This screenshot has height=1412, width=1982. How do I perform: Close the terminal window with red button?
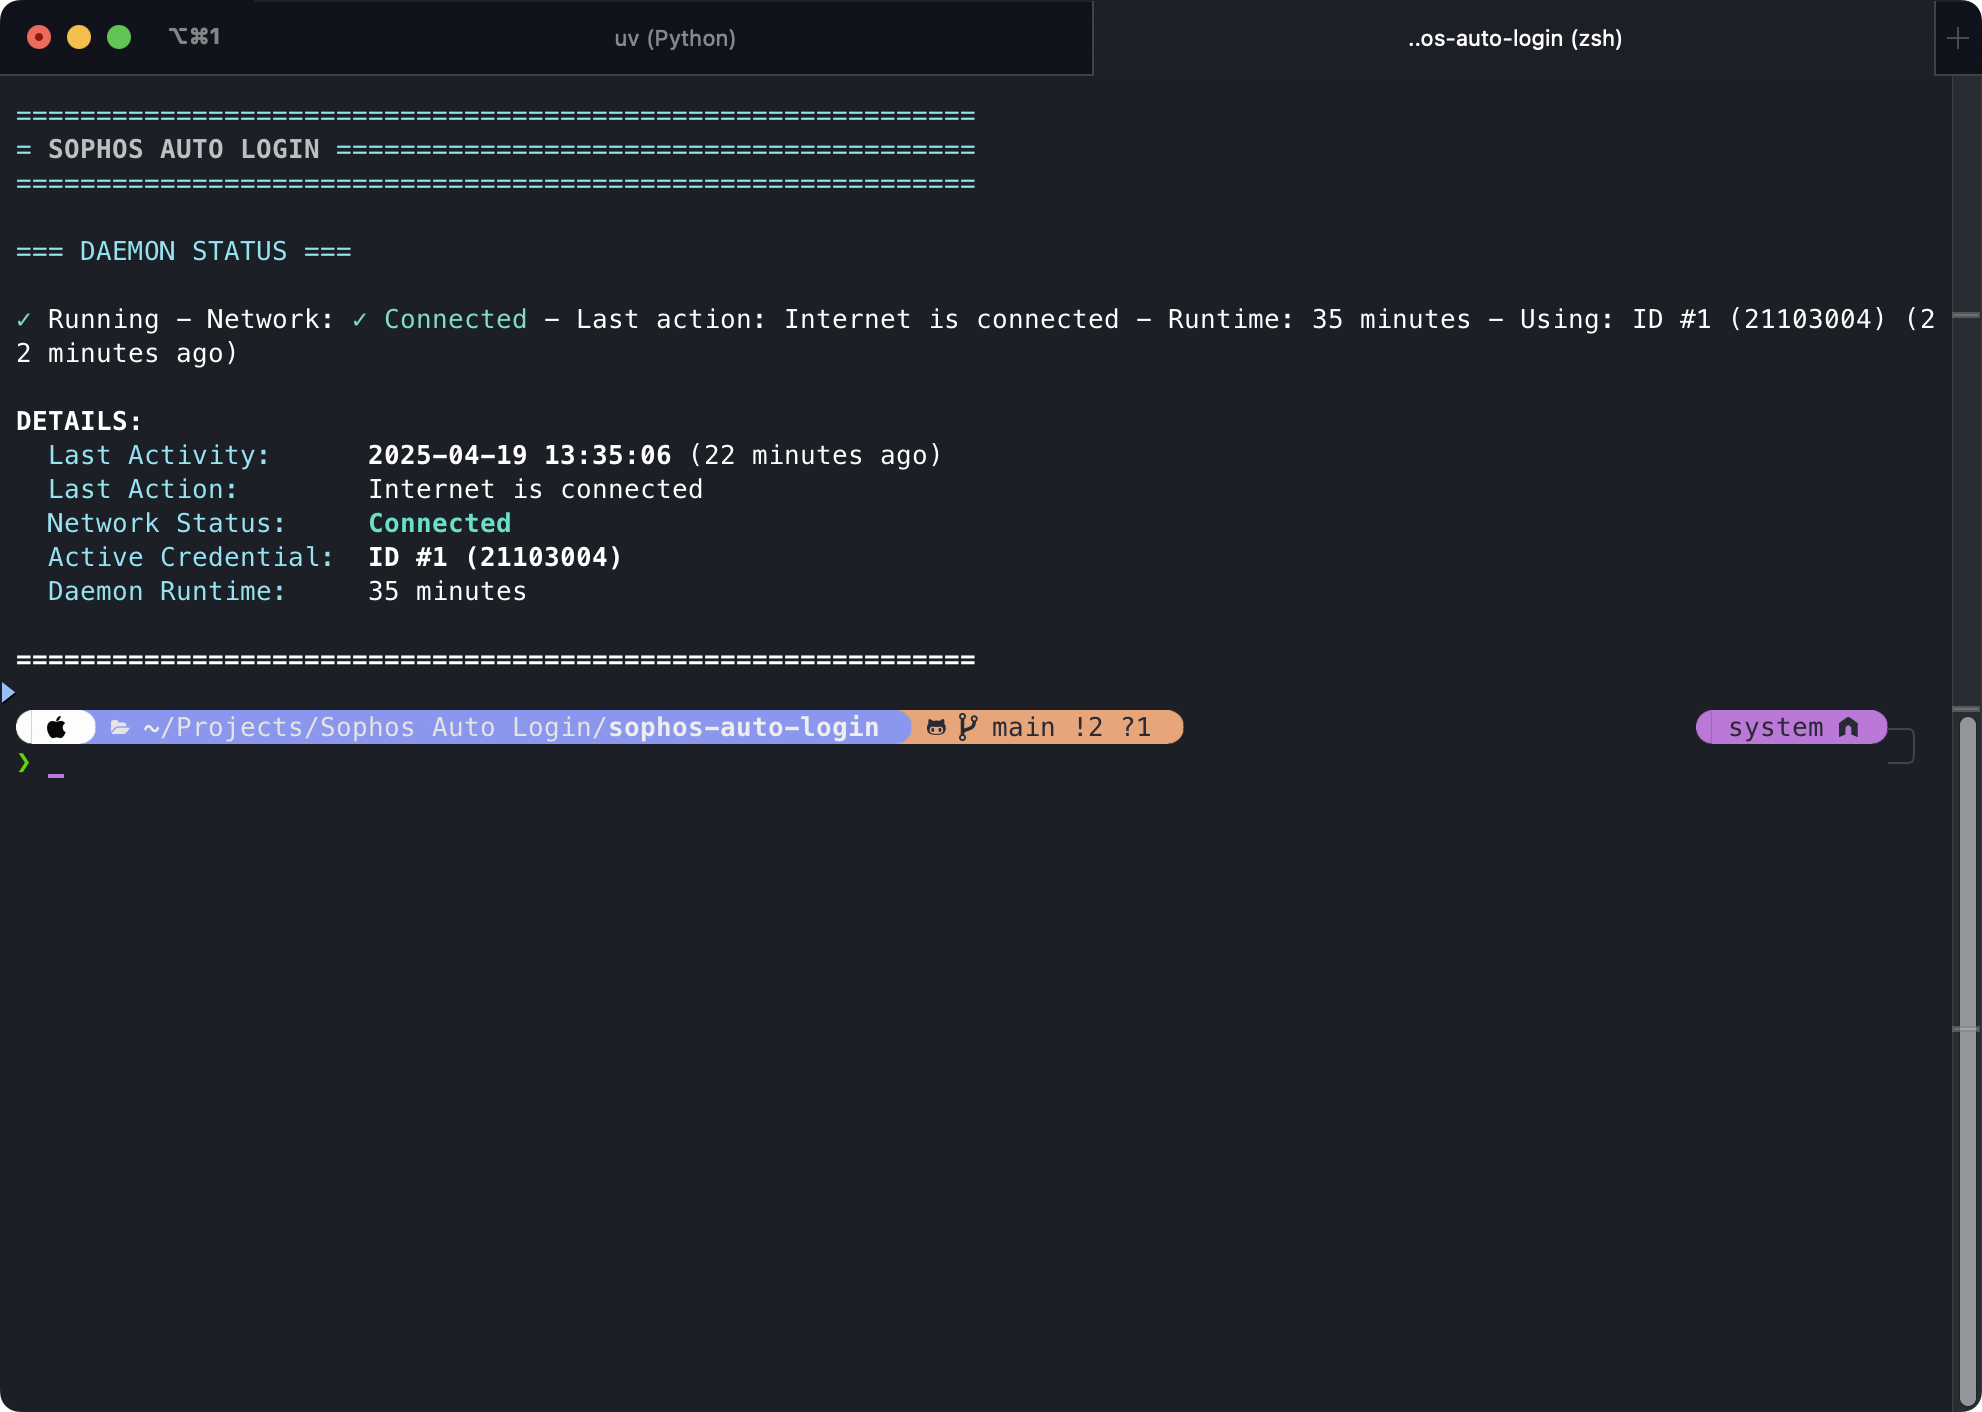click(x=39, y=37)
